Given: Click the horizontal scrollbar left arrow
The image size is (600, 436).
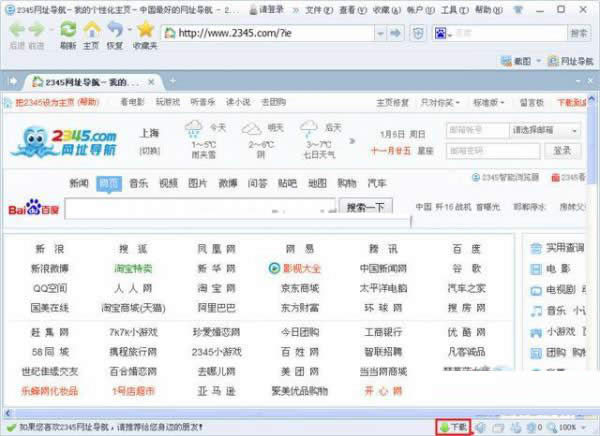Looking at the screenshot, I should 8,413.
